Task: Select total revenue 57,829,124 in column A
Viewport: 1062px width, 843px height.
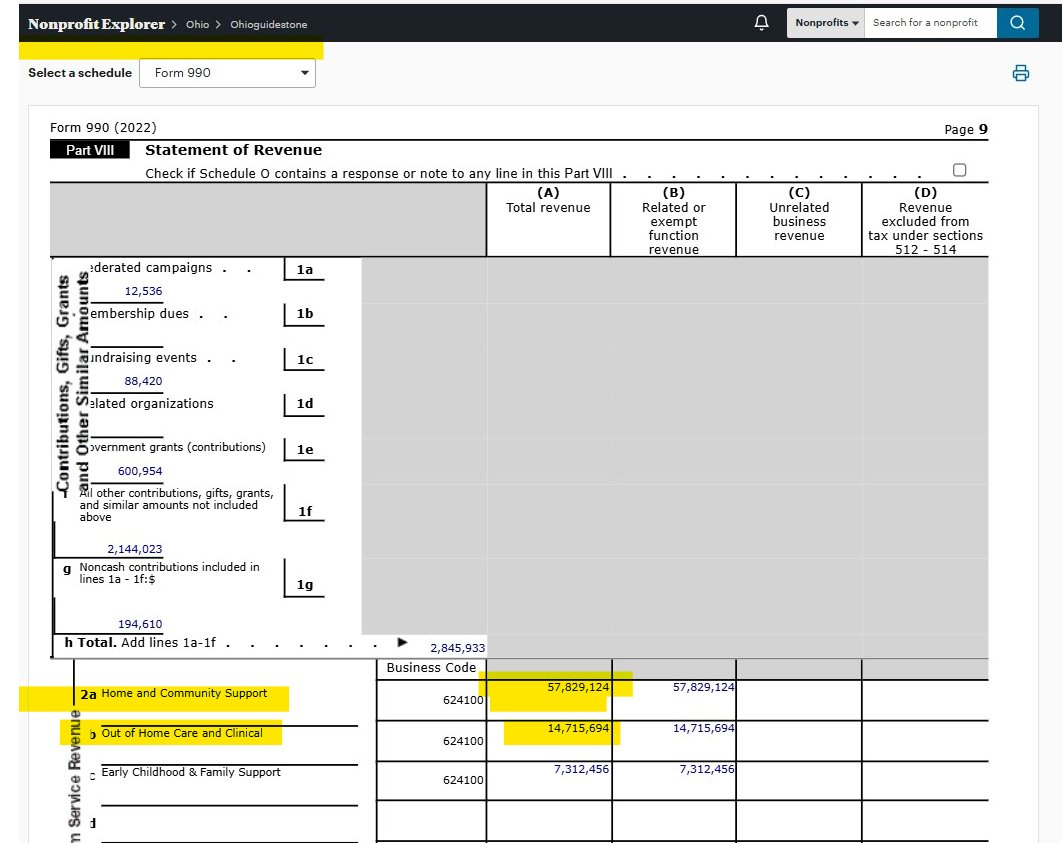Action: 578,687
